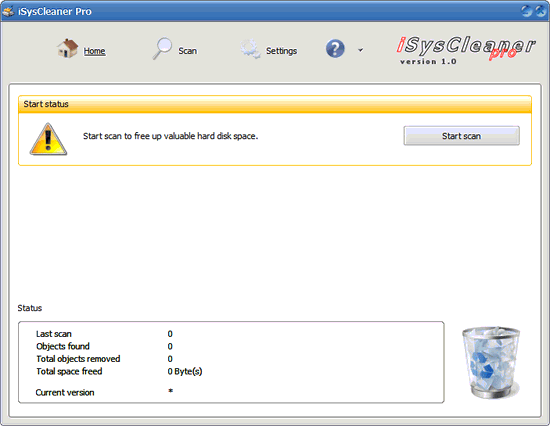Click the house icon for Home

click(67, 49)
